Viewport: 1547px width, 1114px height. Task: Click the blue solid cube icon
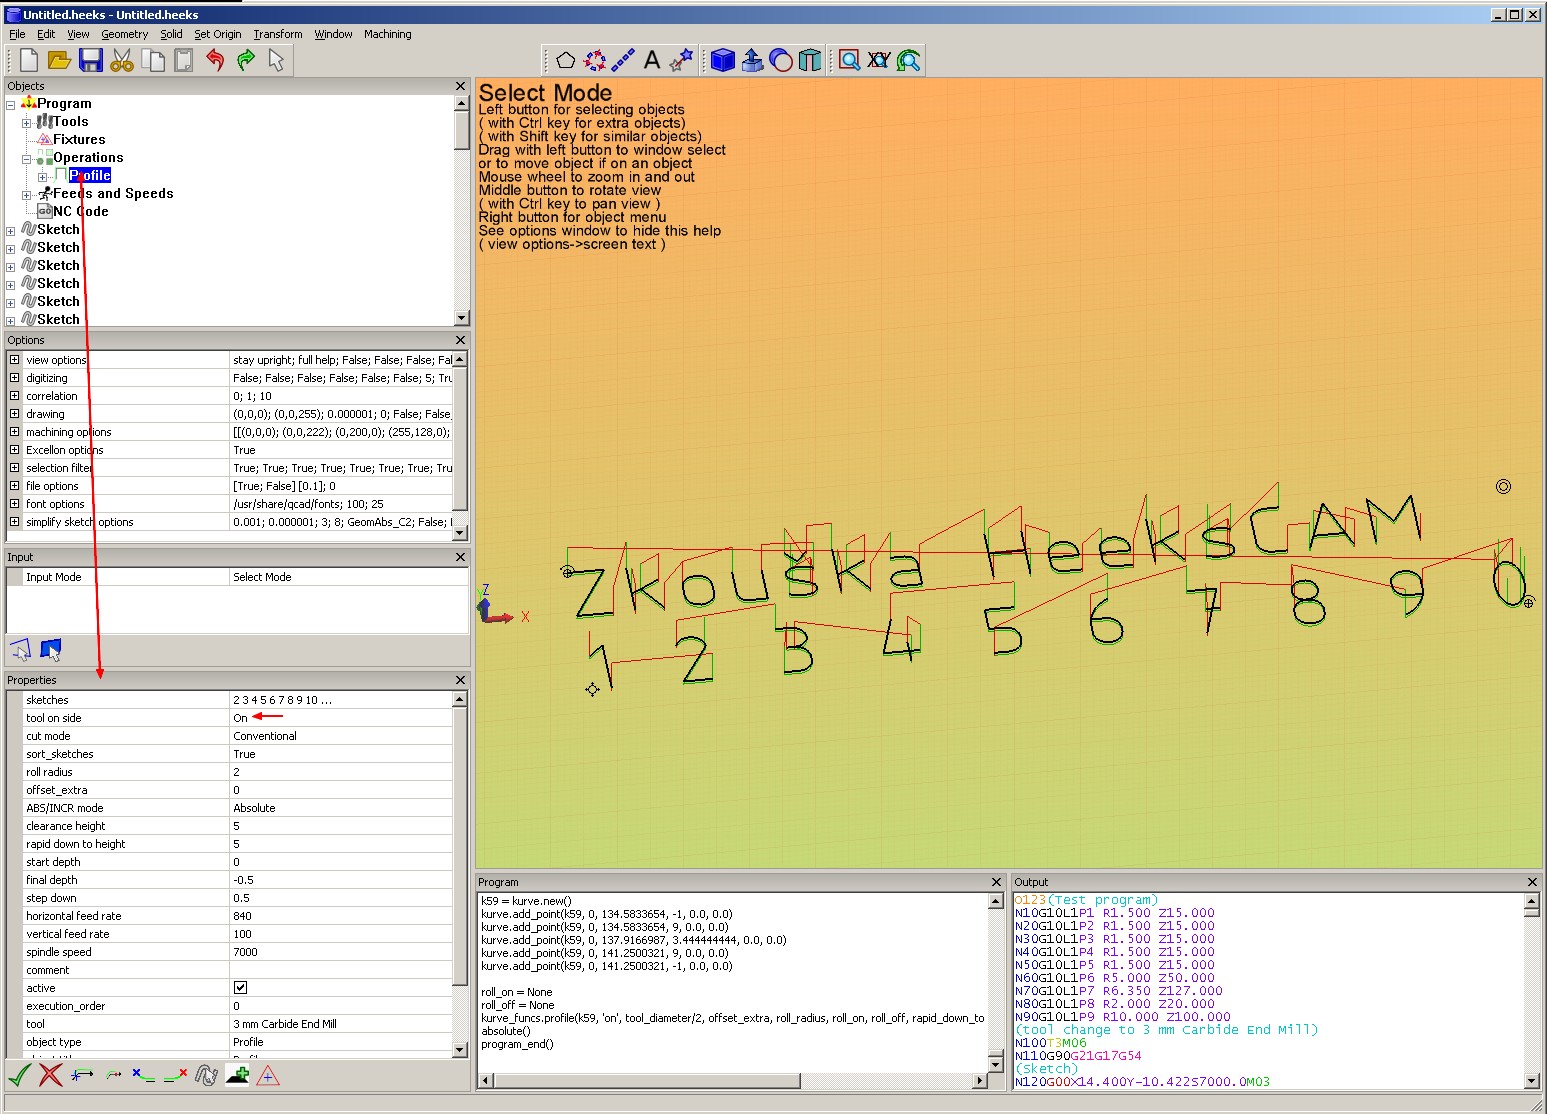click(x=722, y=61)
